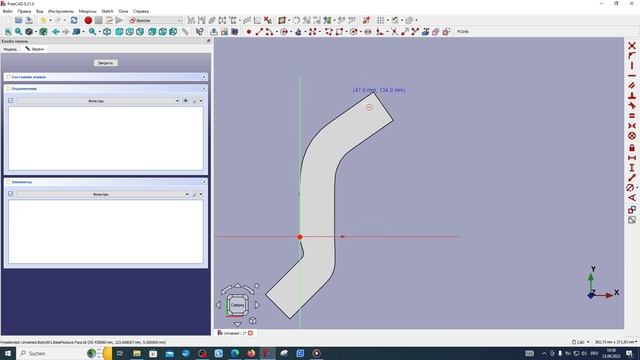
Task: Open constraints settings dropdown arrow
Action: point(201,100)
